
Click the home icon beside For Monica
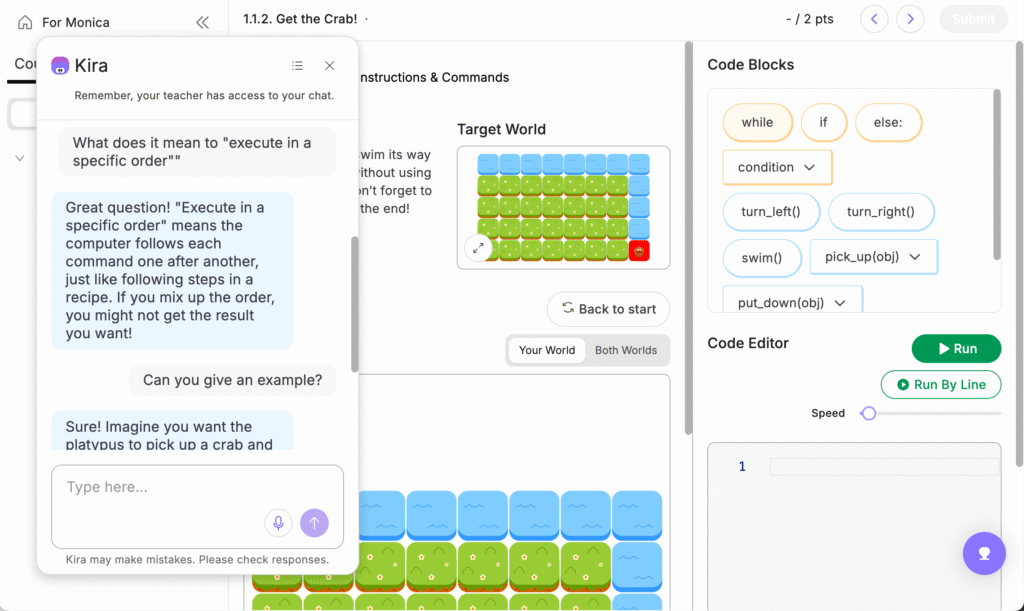pos(25,22)
